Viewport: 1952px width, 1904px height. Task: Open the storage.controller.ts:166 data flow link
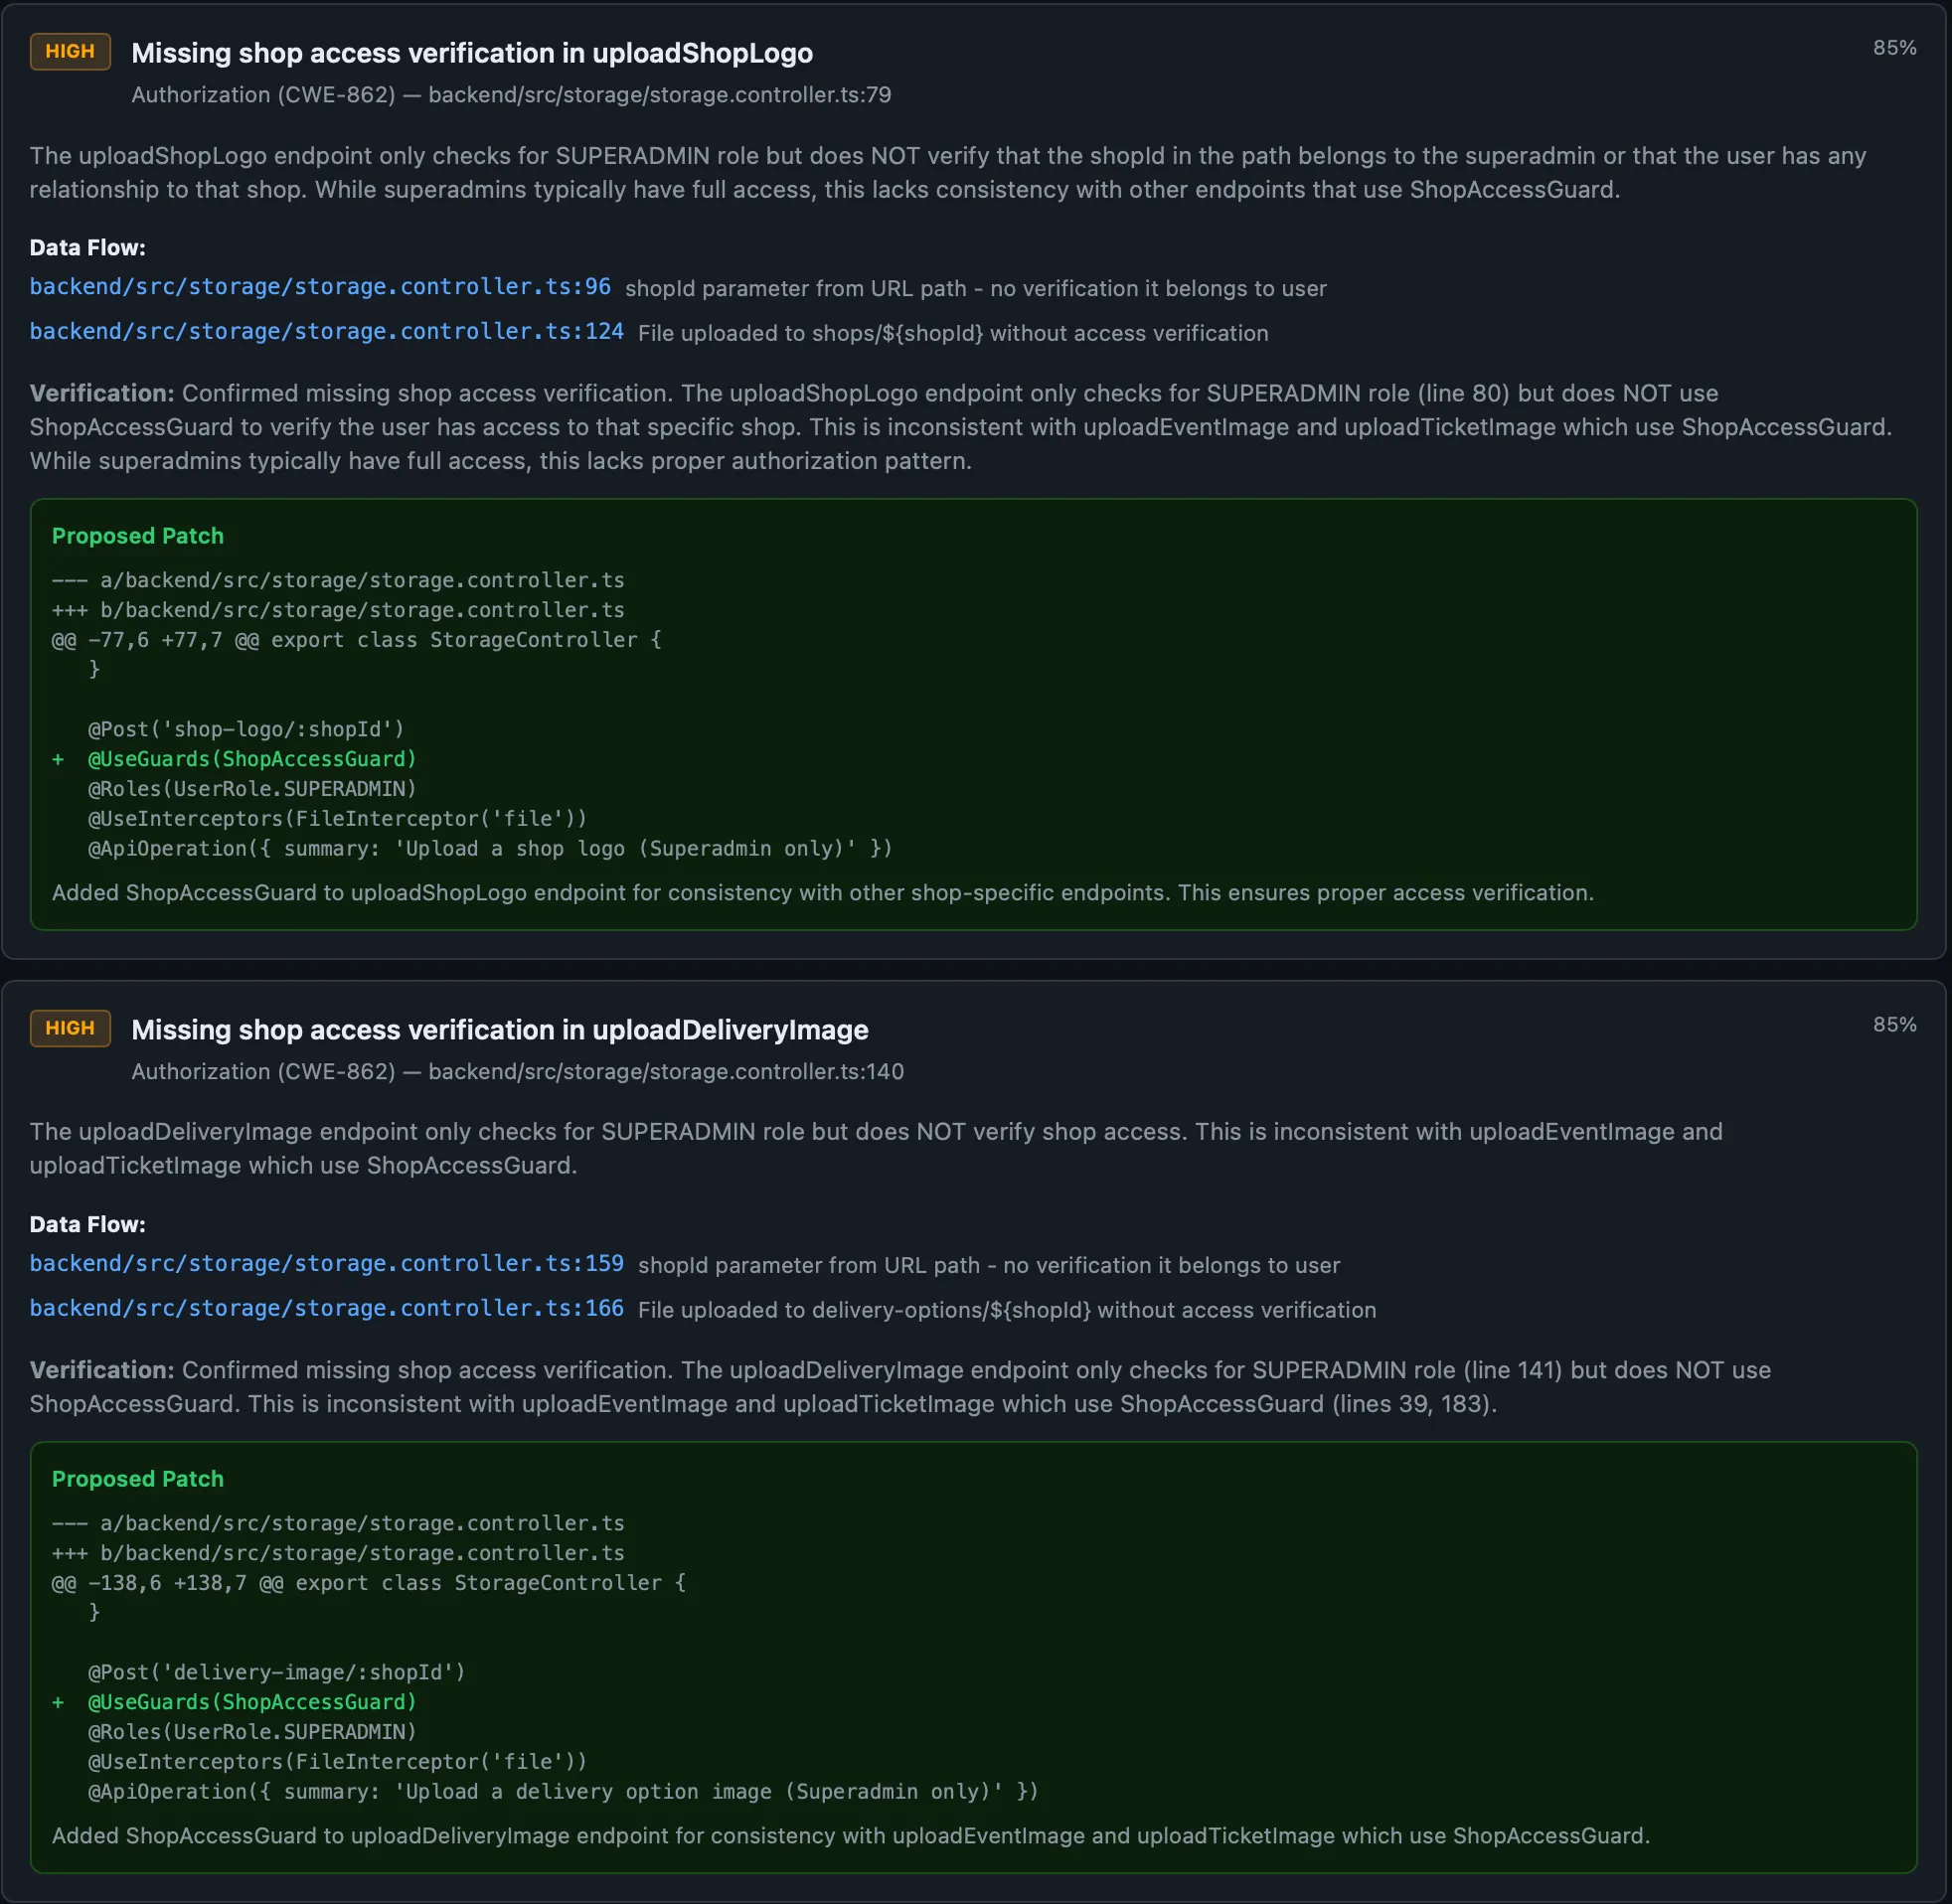327,1308
